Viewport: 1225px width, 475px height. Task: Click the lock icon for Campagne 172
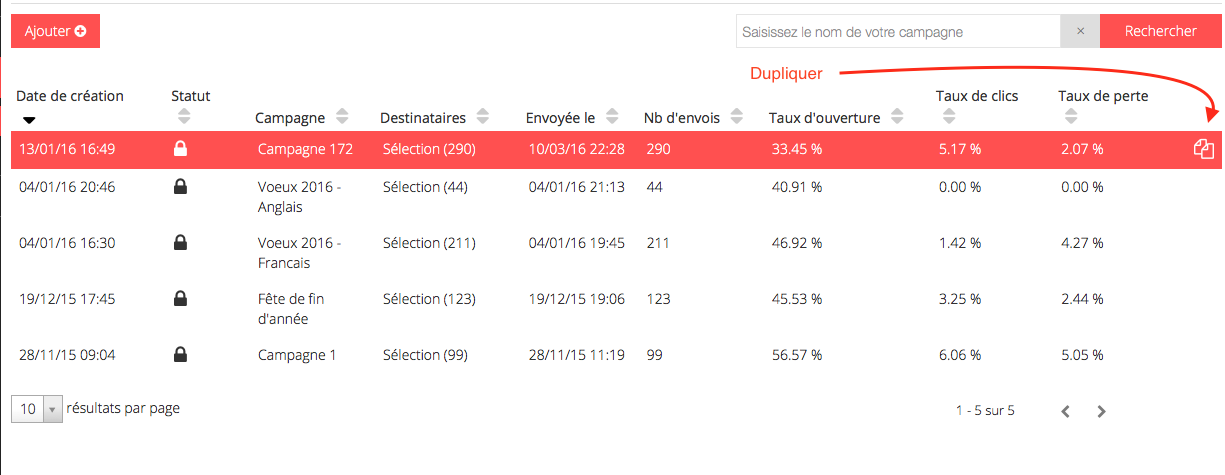click(x=181, y=149)
